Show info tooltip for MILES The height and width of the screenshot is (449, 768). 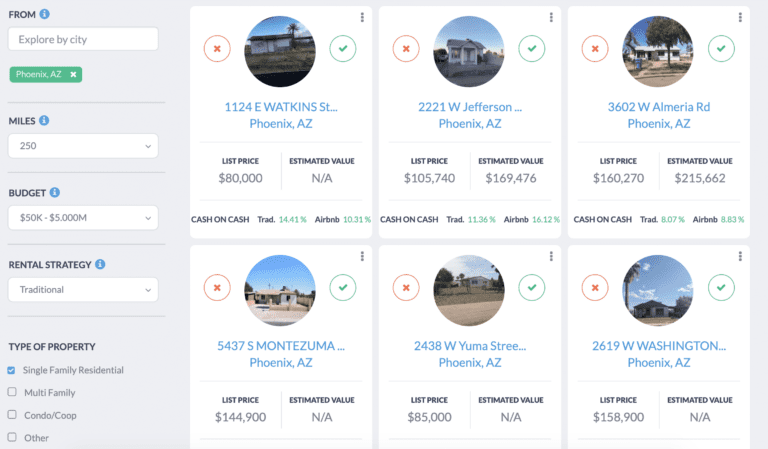tap(44, 121)
